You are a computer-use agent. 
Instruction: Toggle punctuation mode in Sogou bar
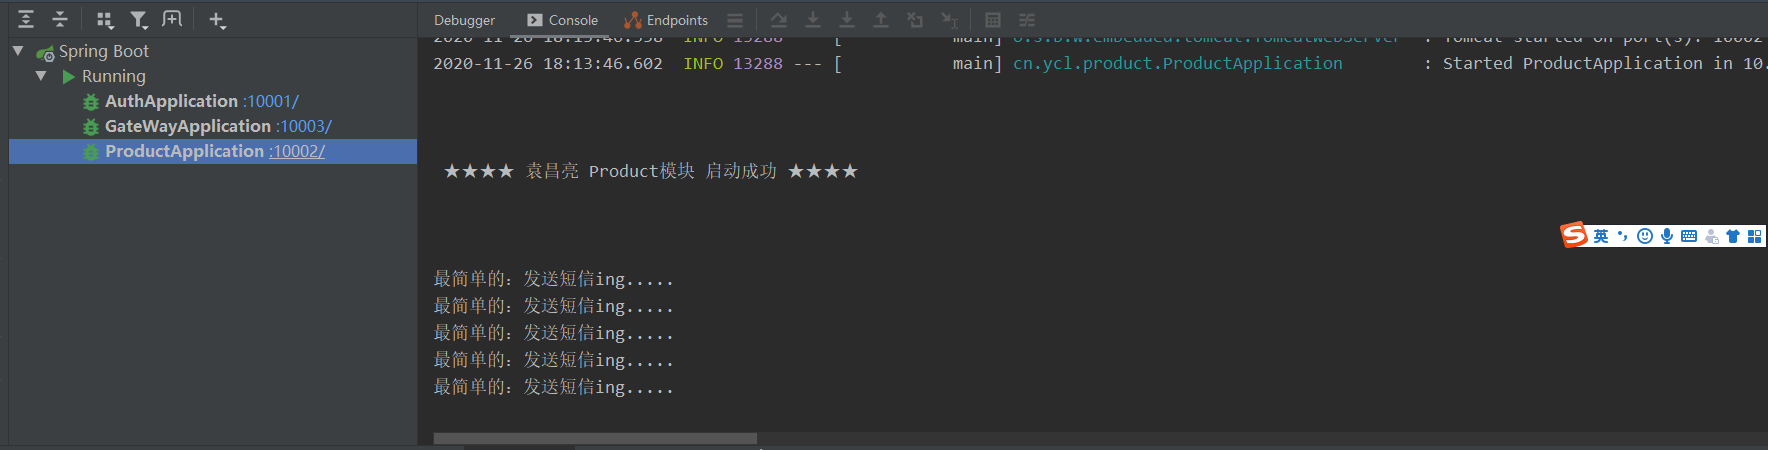click(x=1622, y=236)
